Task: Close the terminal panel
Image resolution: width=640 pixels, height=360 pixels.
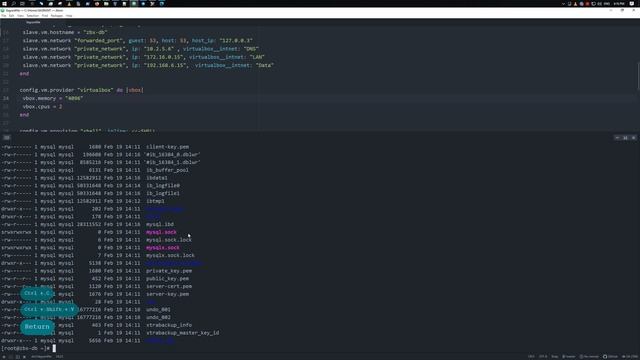Action: click(x=633, y=138)
